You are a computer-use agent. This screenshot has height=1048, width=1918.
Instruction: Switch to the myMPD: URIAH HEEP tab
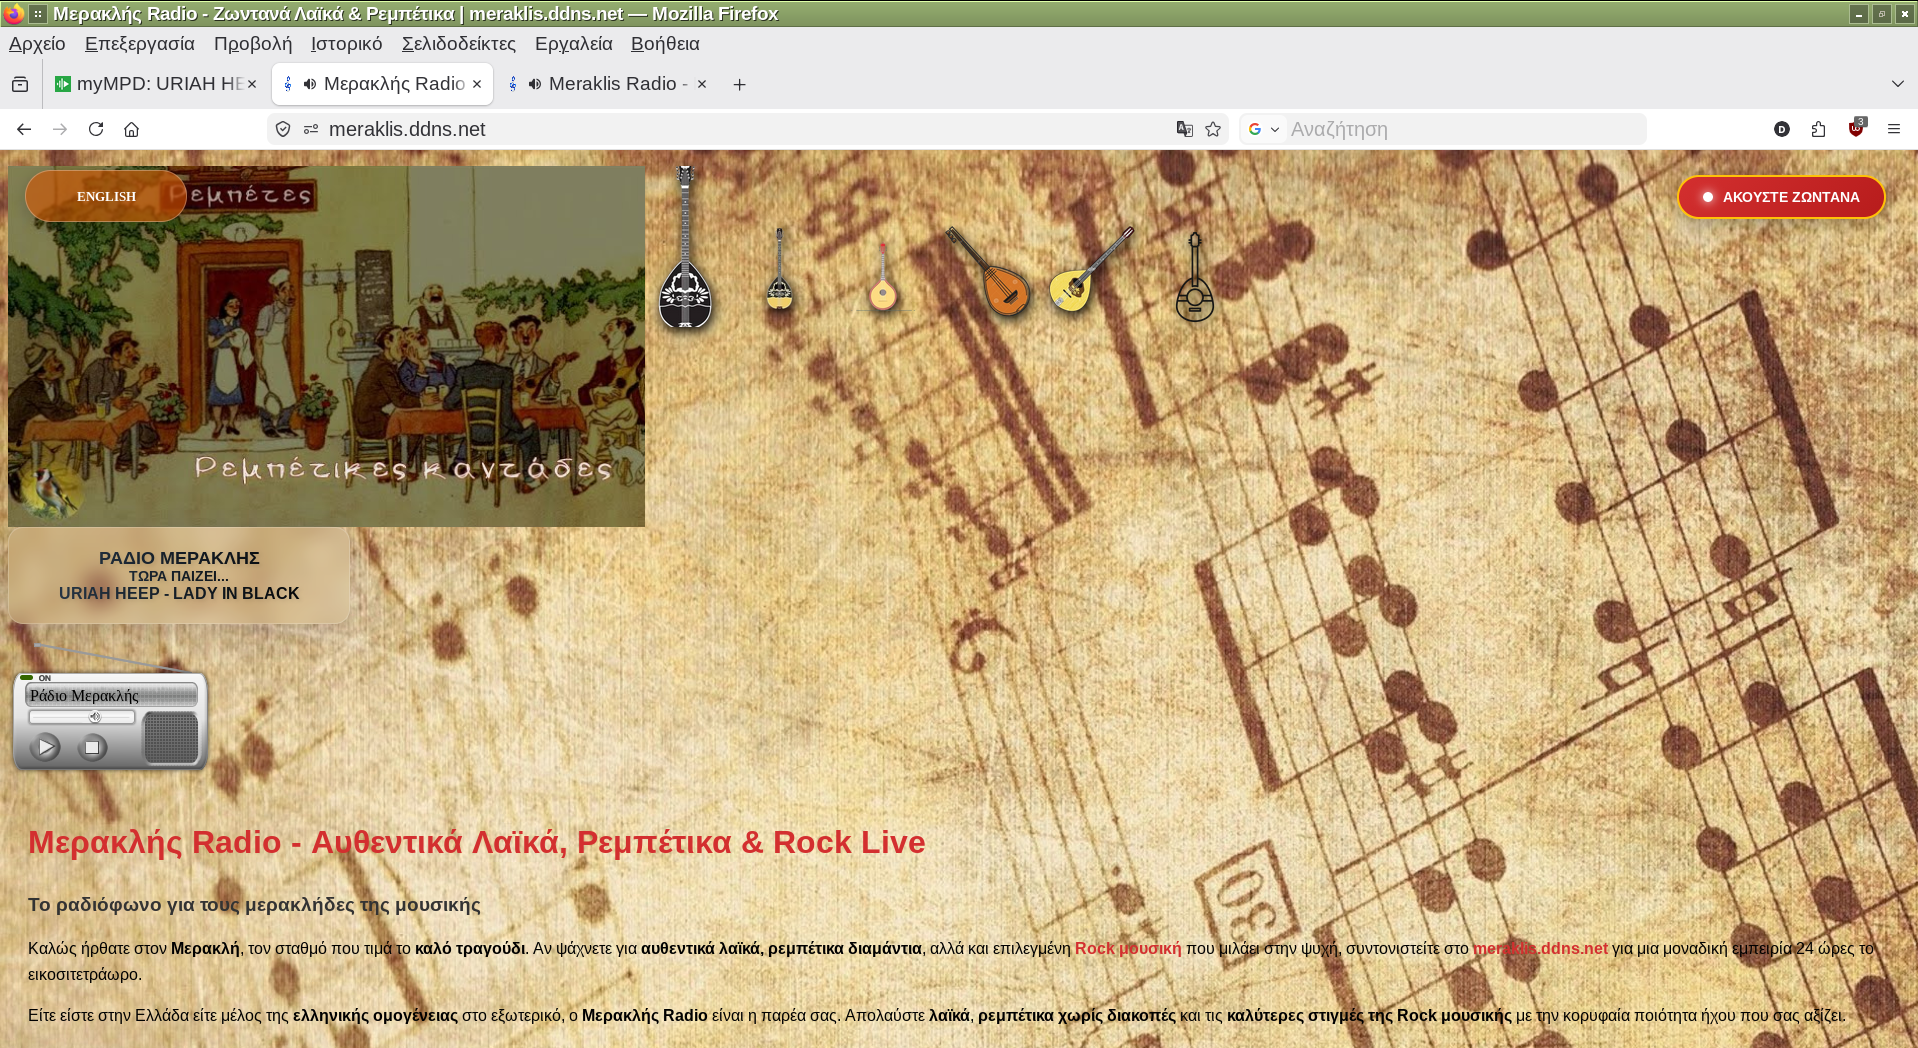click(150, 84)
